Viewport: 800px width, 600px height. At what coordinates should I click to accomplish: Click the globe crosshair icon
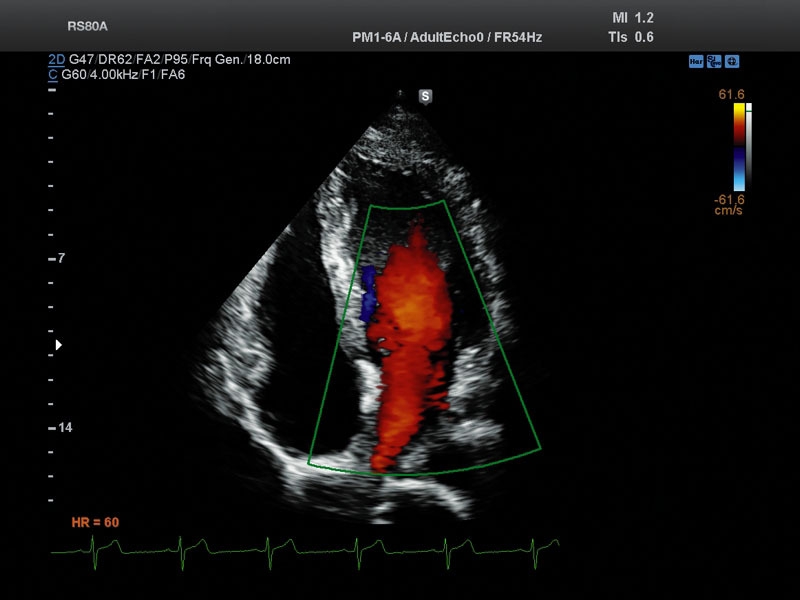[732, 61]
